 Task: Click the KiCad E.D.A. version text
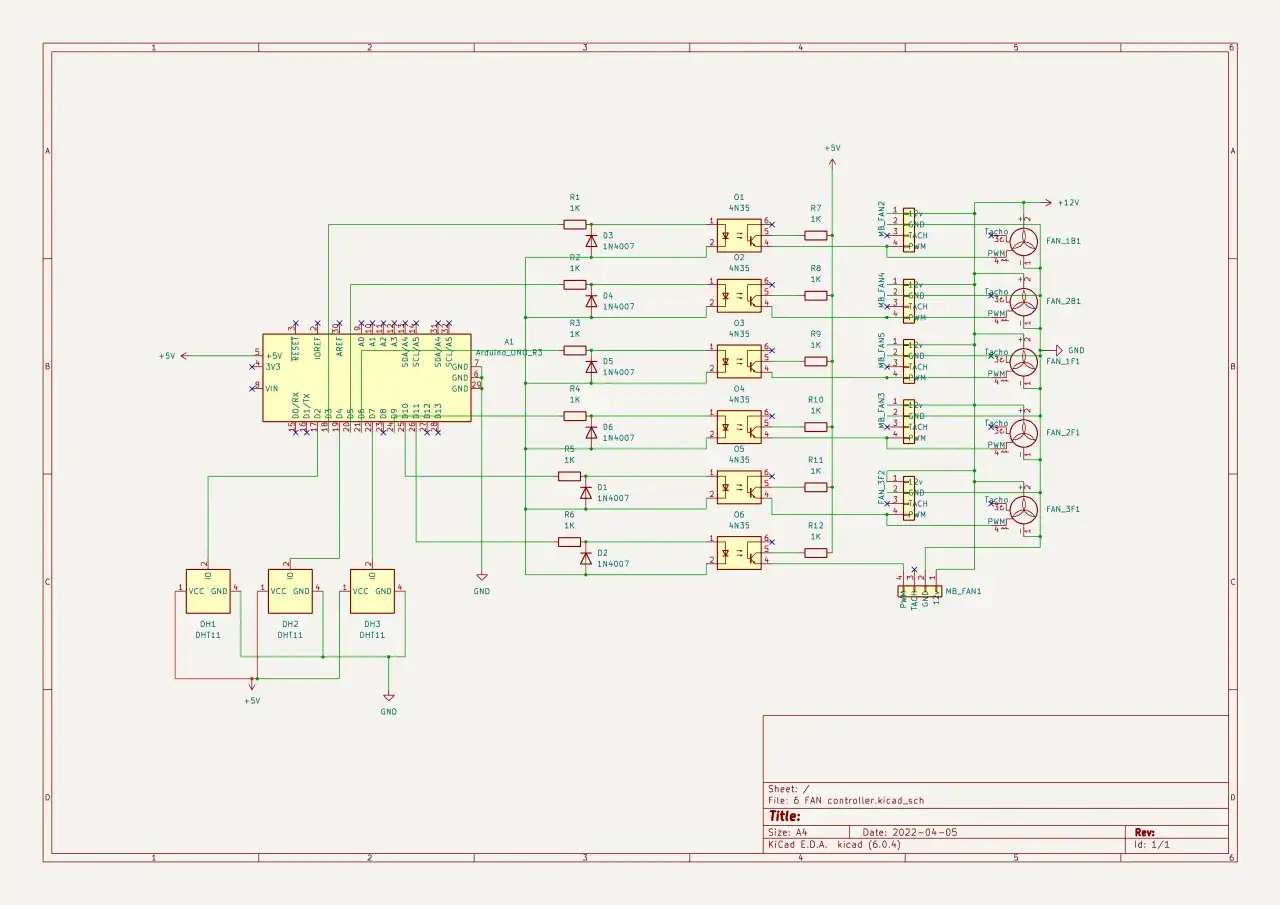coord(833,844)
